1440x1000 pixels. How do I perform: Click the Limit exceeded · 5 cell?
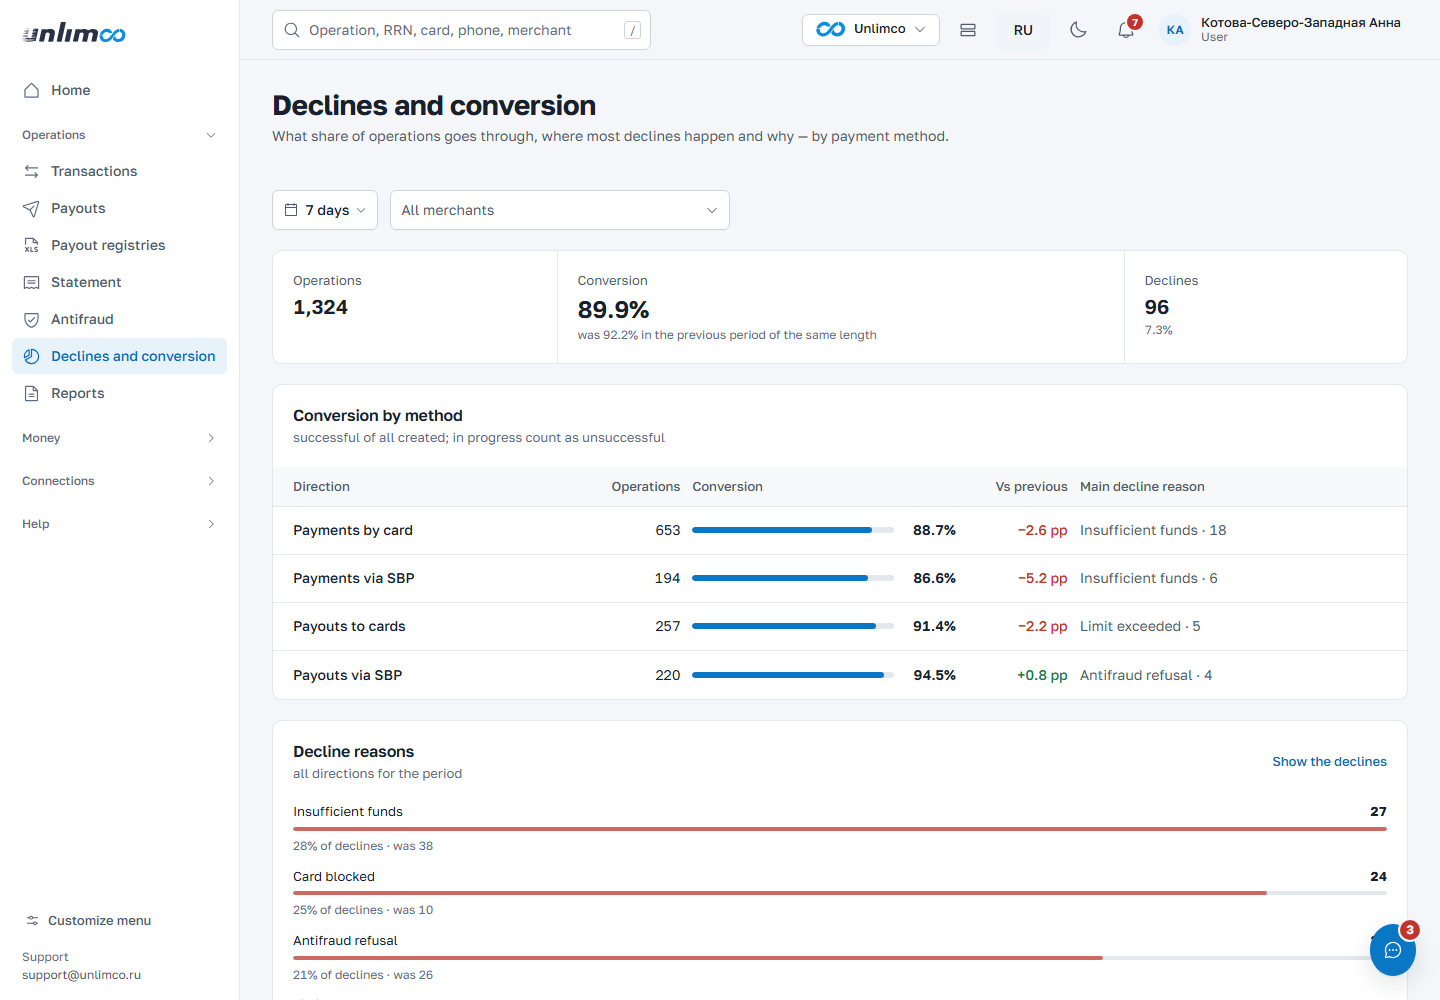(1140, 627)
